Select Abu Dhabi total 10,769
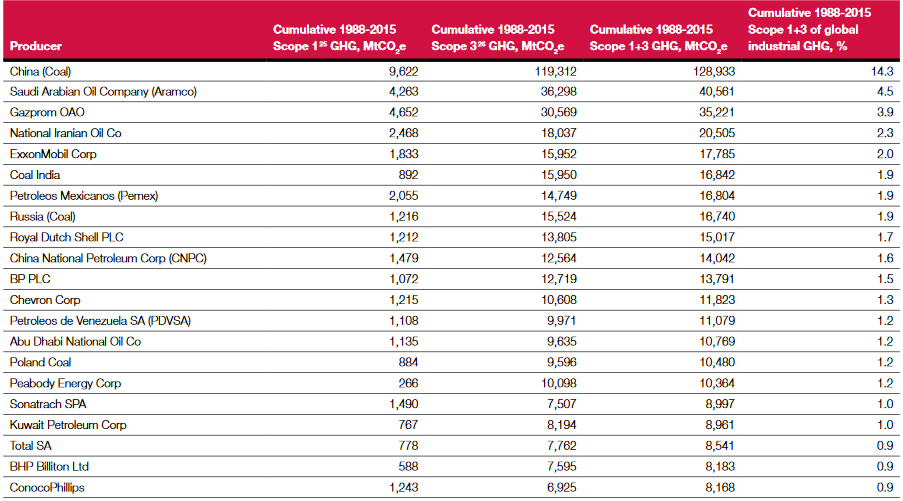This screenshot has height=501, width=903. (x=718, y=341)
